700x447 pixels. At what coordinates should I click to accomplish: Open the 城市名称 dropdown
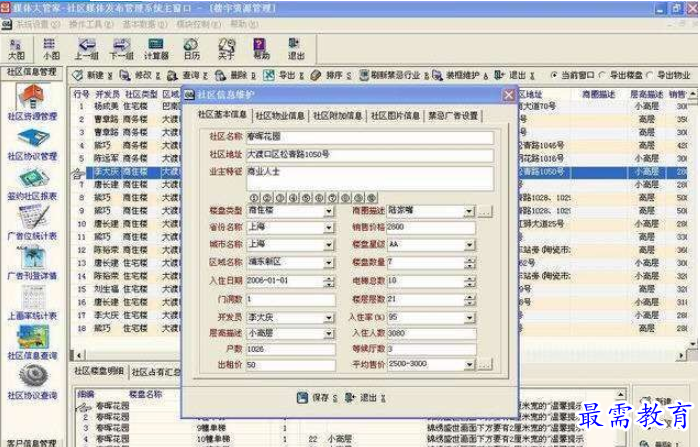pos(329,245)
